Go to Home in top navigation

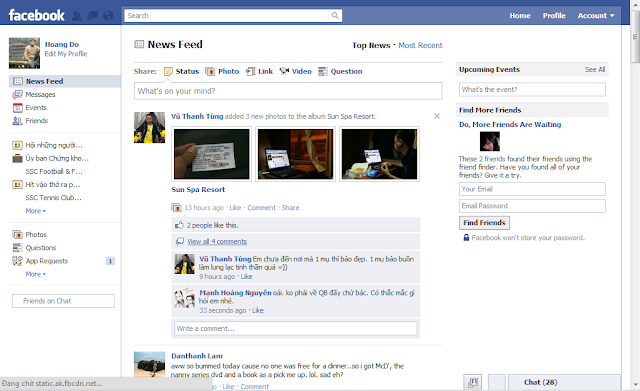[520, 16]
